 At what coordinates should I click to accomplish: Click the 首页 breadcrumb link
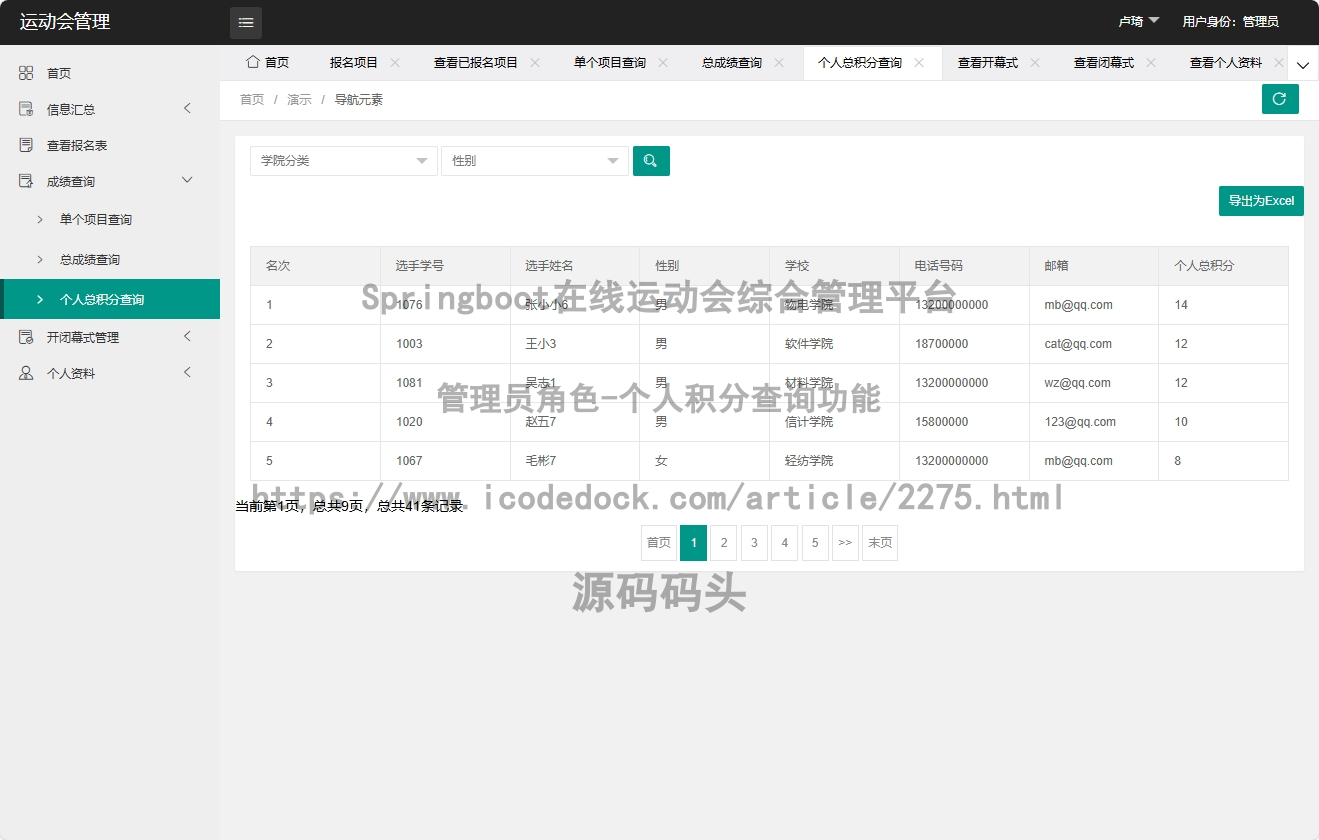pyautogui.click(x=252, y=100)
